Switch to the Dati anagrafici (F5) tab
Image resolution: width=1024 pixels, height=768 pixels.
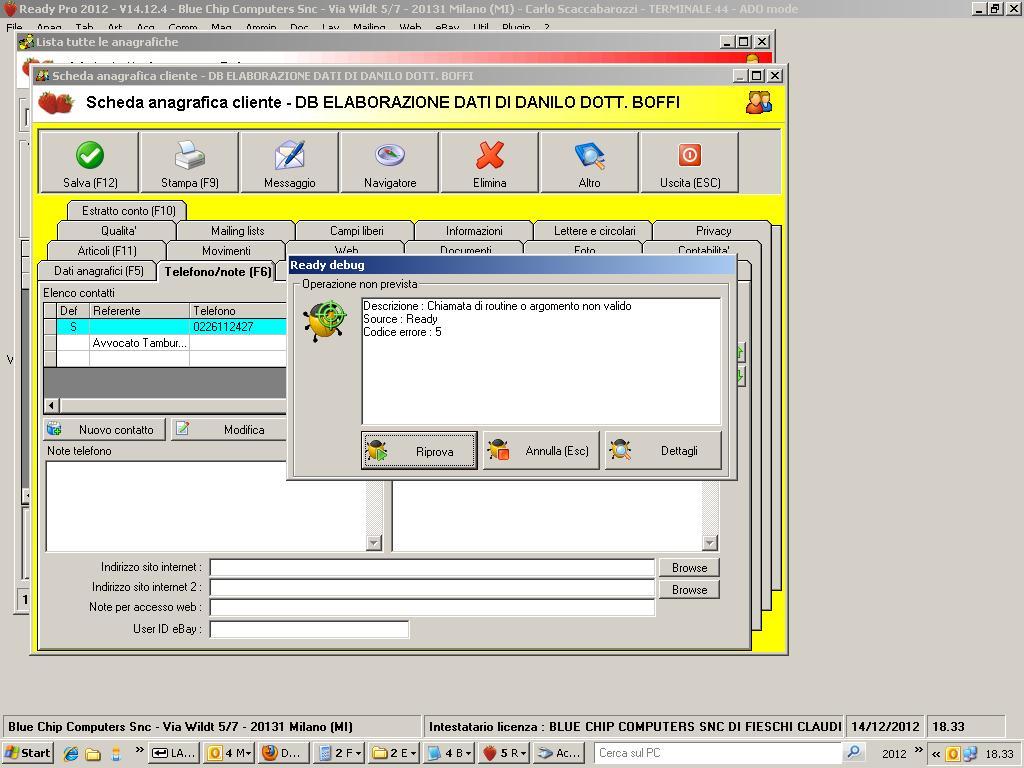(x=98, y=270)
